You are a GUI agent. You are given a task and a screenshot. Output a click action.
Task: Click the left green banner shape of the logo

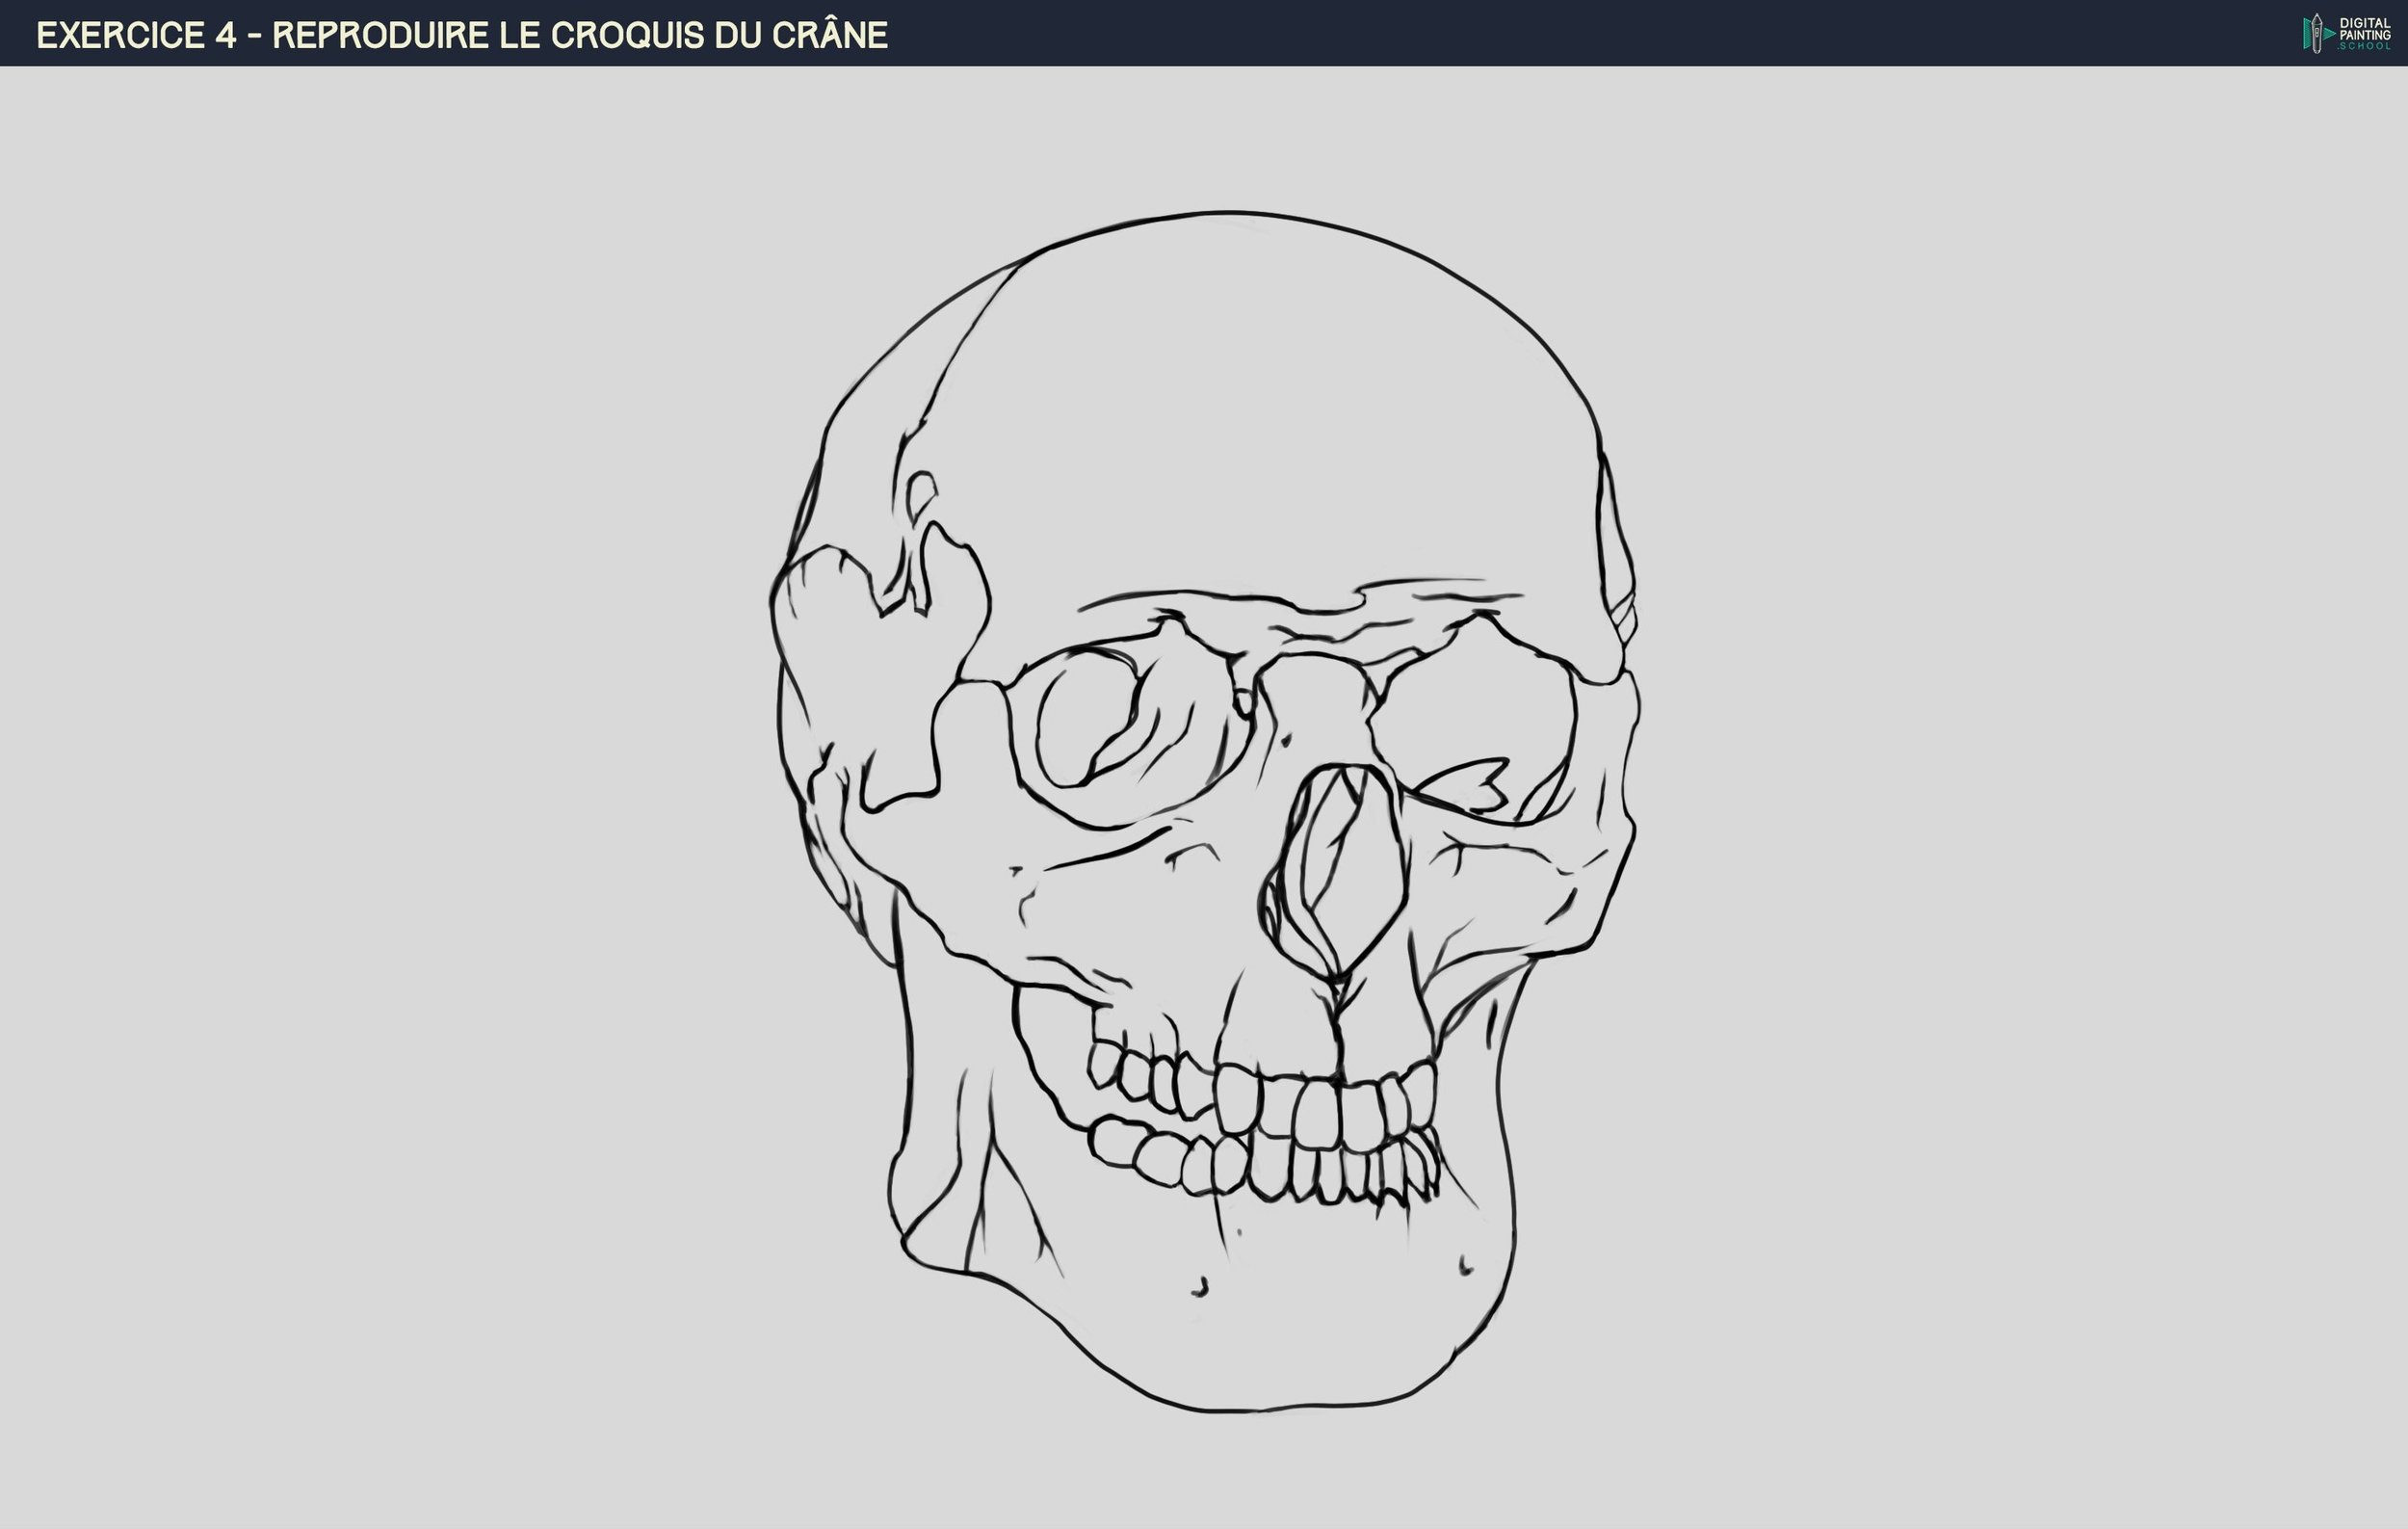coord(2307,35)
